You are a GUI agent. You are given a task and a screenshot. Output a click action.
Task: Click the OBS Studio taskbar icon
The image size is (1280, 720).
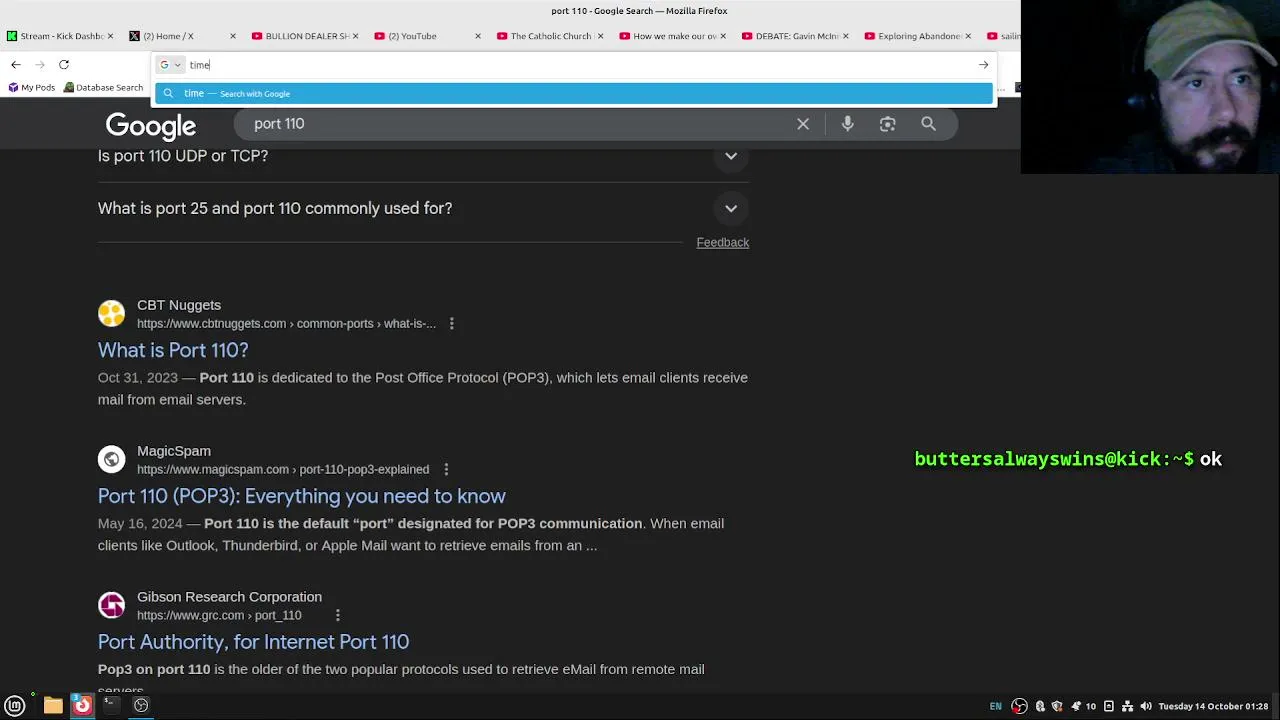pyautogui.click(x=141, y=705)
